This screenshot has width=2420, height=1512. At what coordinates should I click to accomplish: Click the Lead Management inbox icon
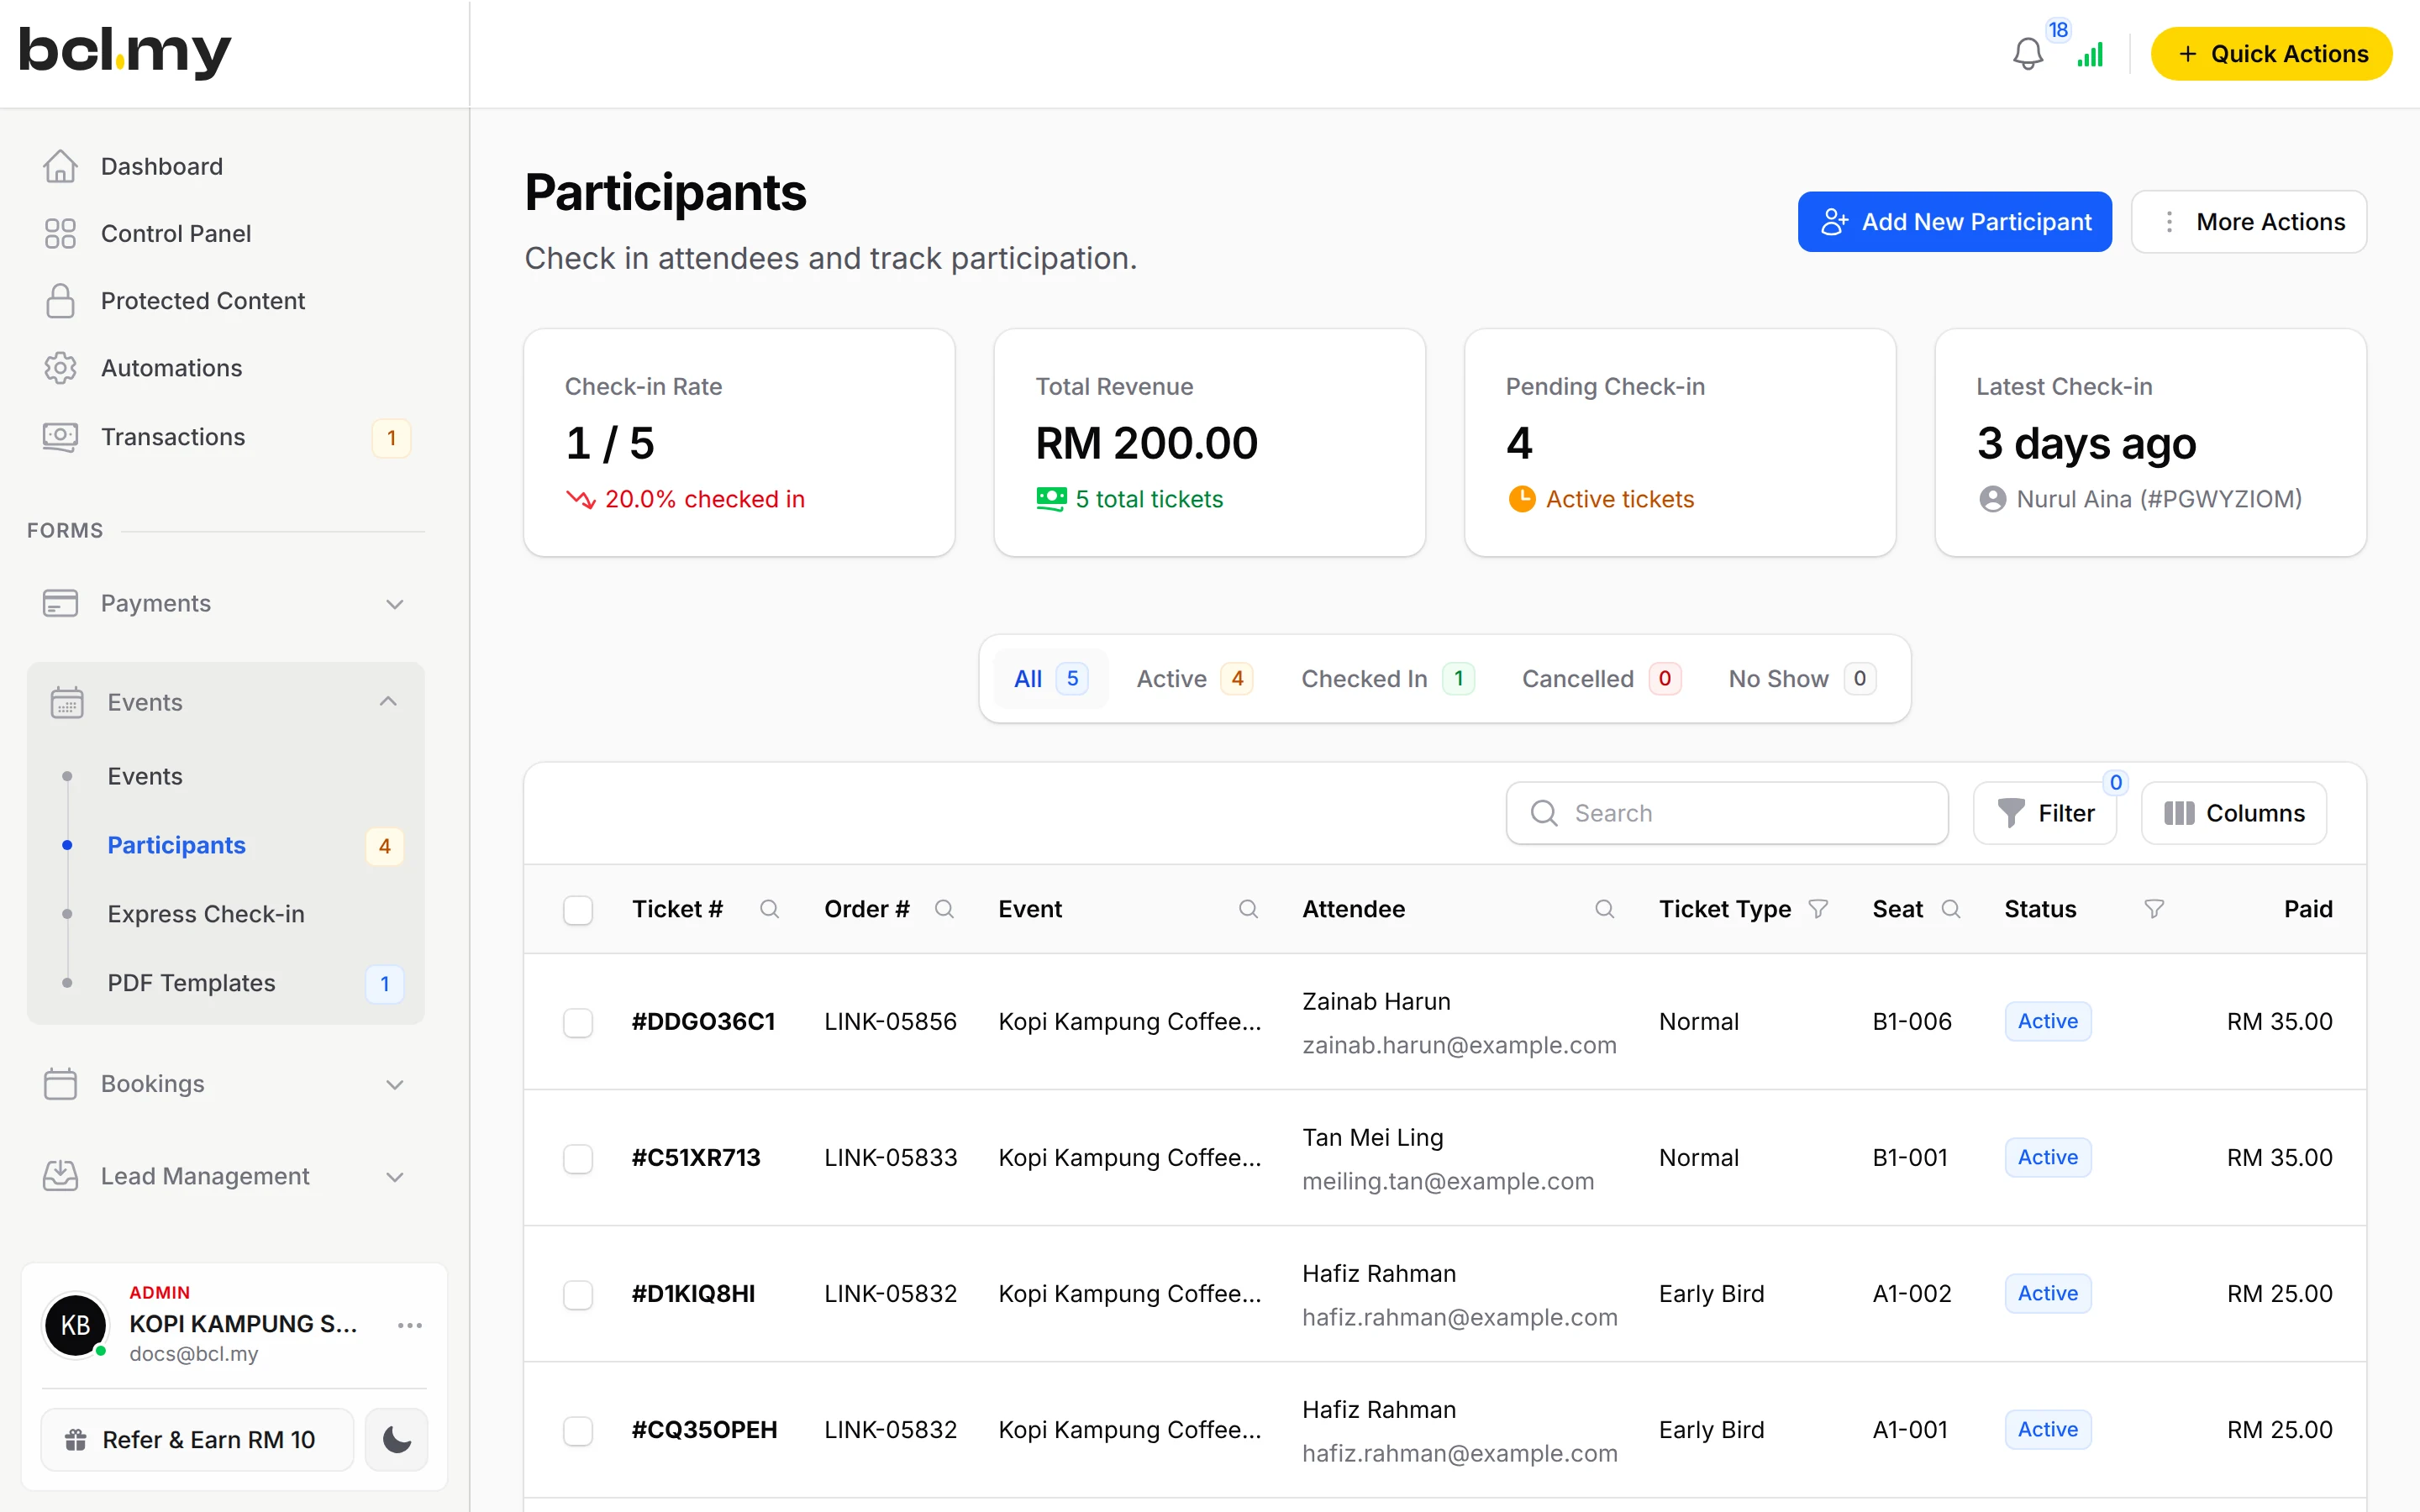[60, 1175]
